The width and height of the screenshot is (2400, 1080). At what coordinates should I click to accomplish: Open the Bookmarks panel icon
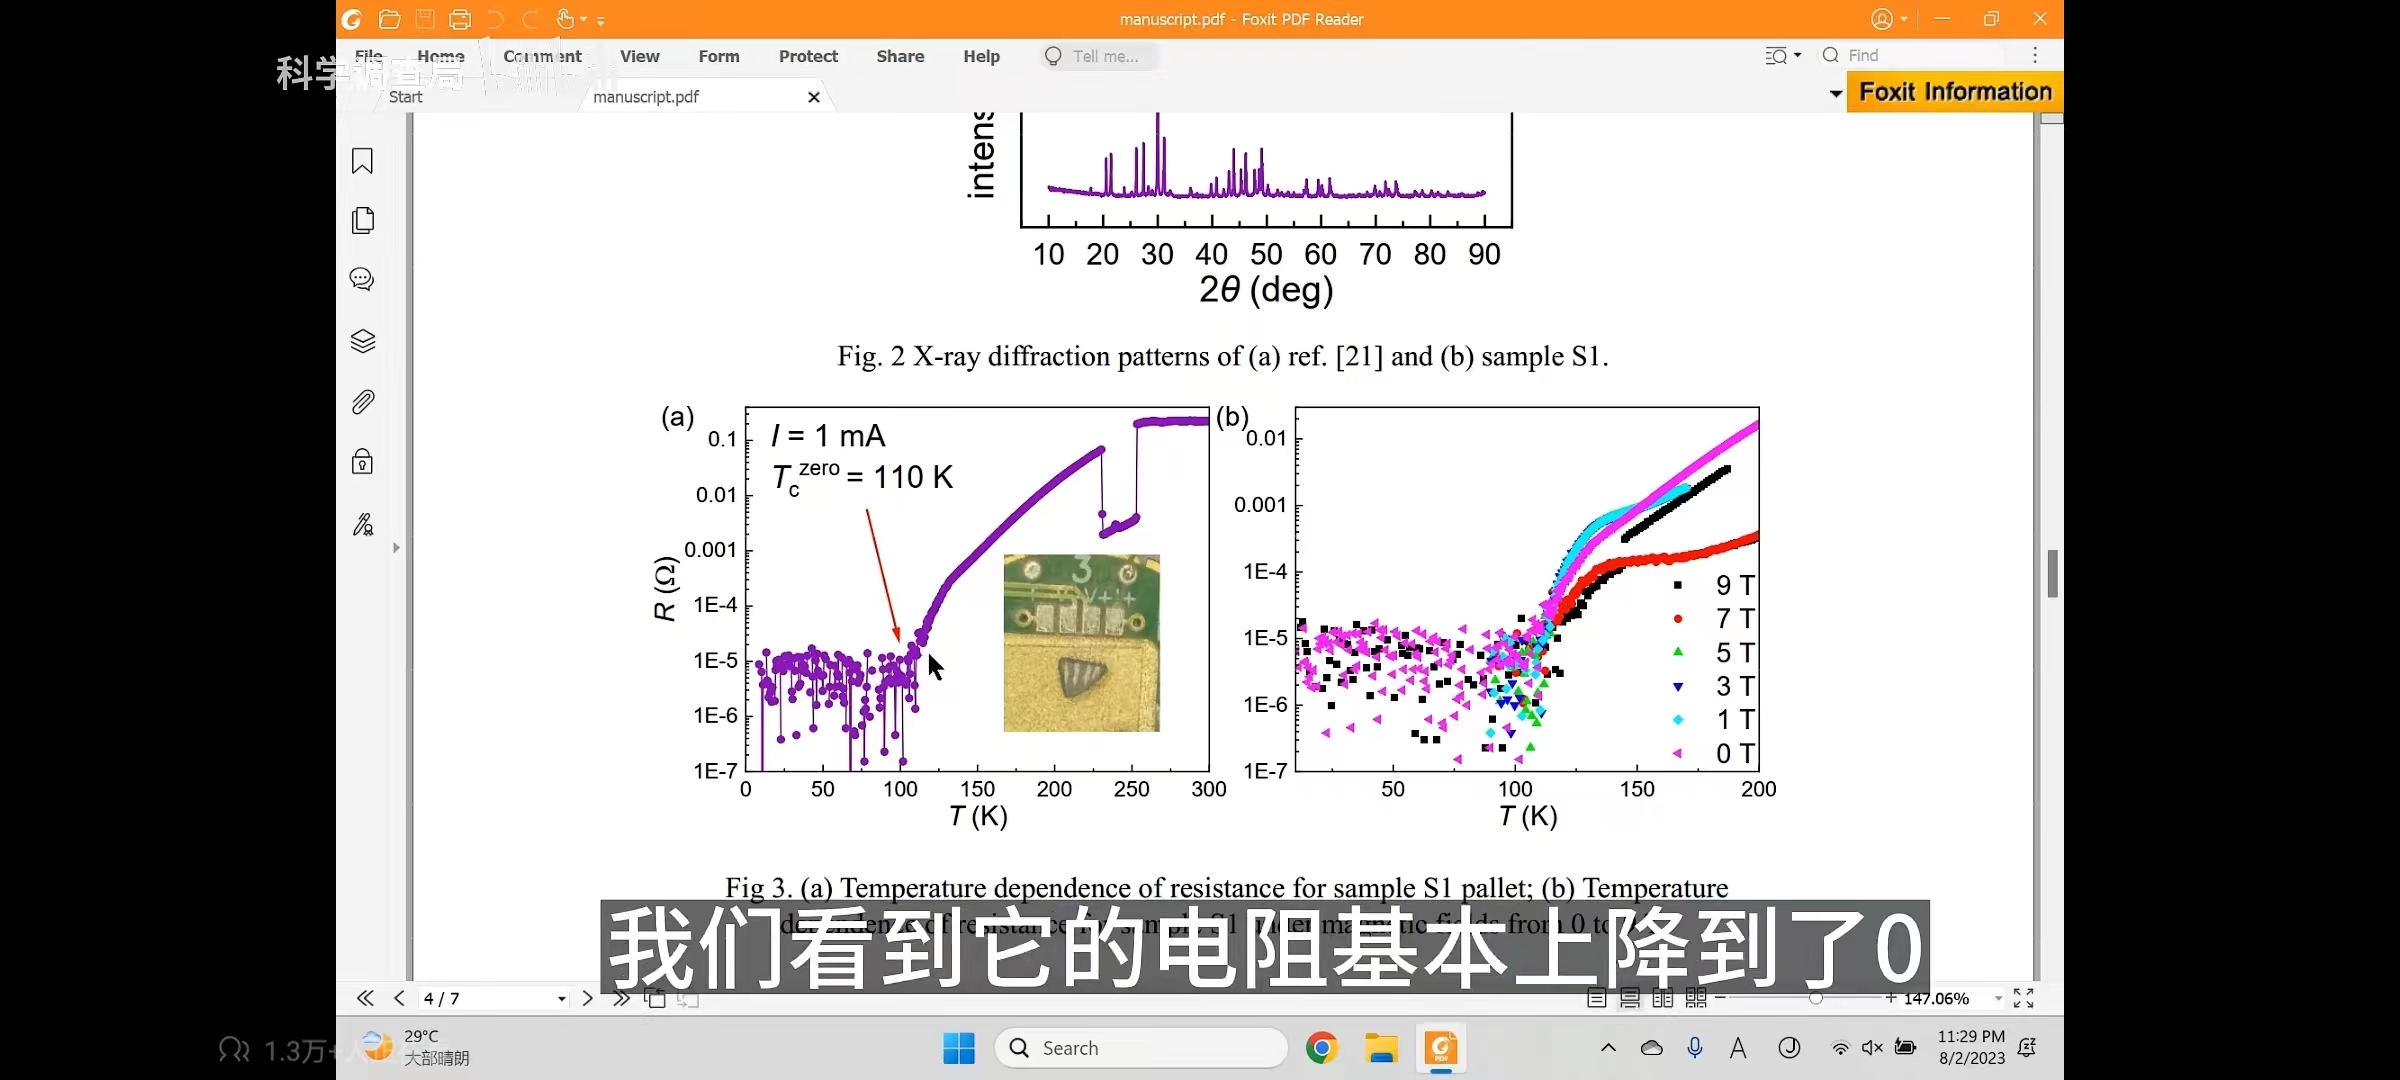pos(362,161)
